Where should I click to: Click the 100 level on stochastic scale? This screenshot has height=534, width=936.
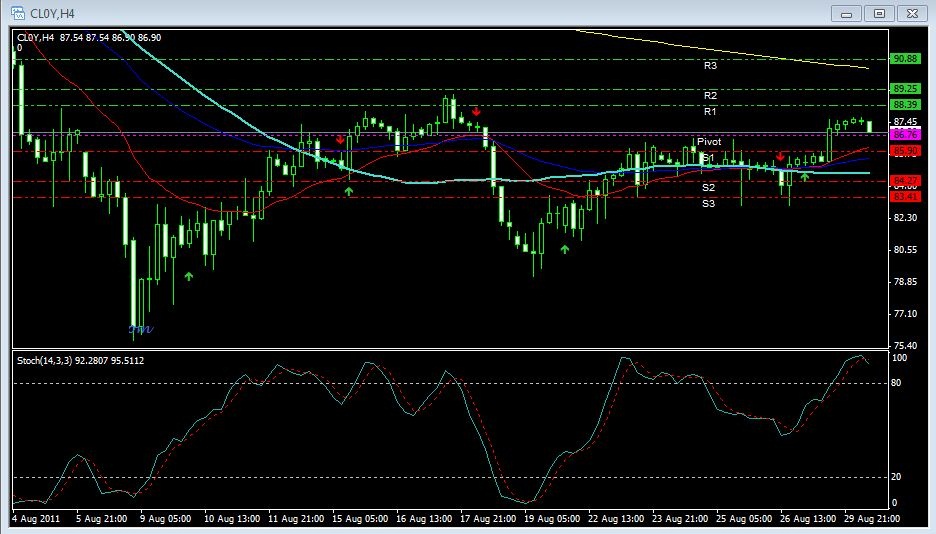(x=898, y=357)
